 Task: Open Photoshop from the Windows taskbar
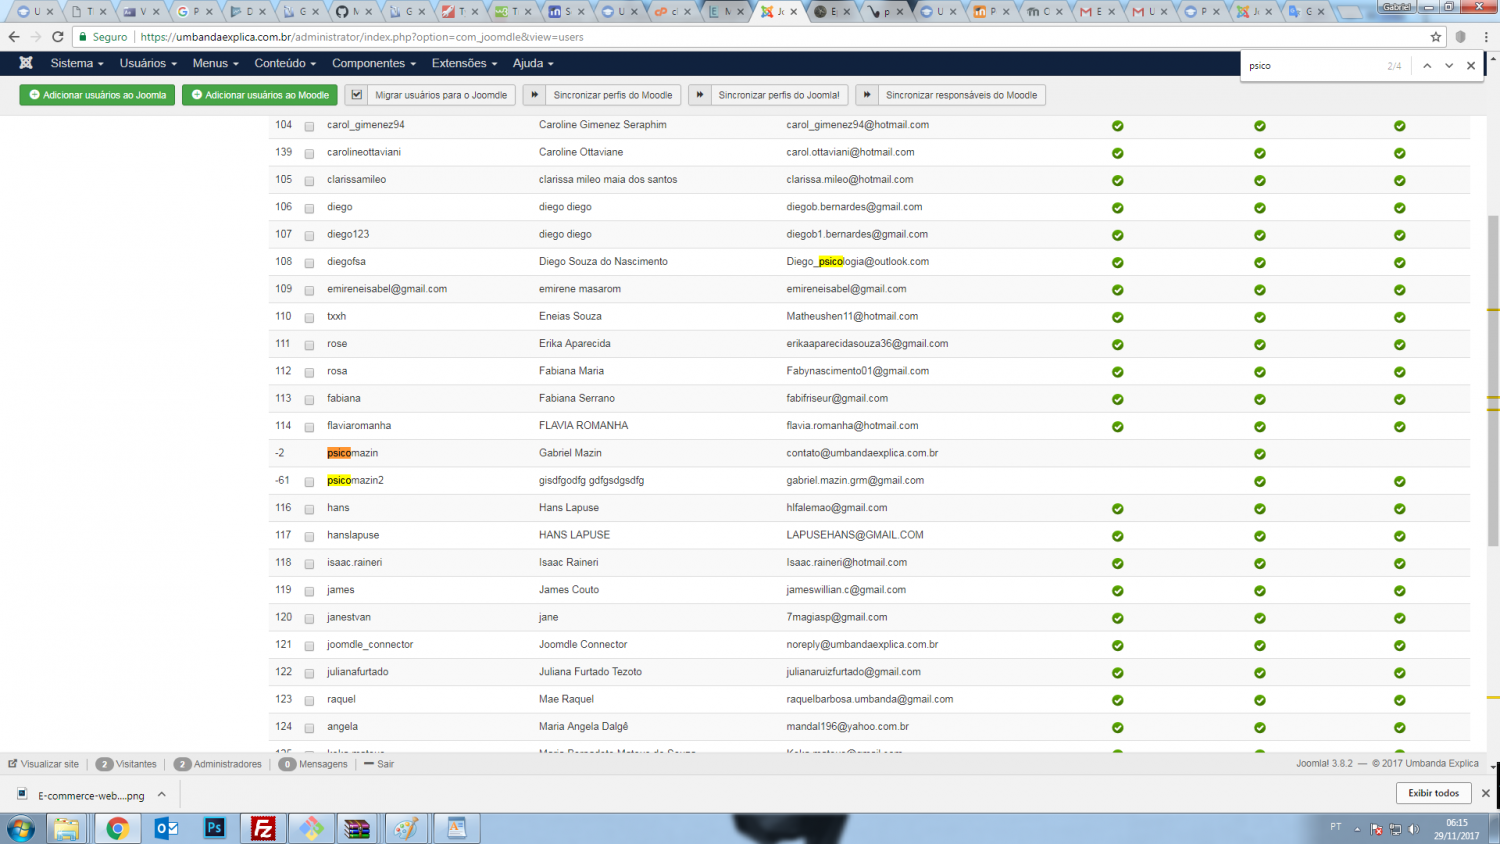(214, 828)
